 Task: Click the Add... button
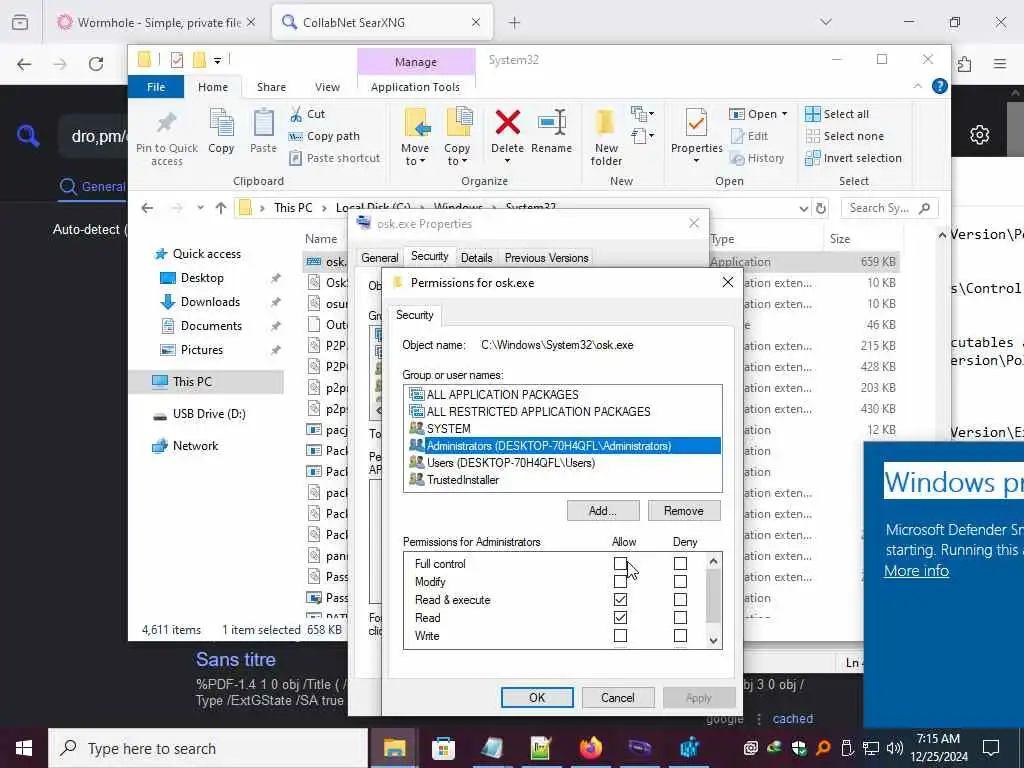pyautogui.click(x=603, y=511)
